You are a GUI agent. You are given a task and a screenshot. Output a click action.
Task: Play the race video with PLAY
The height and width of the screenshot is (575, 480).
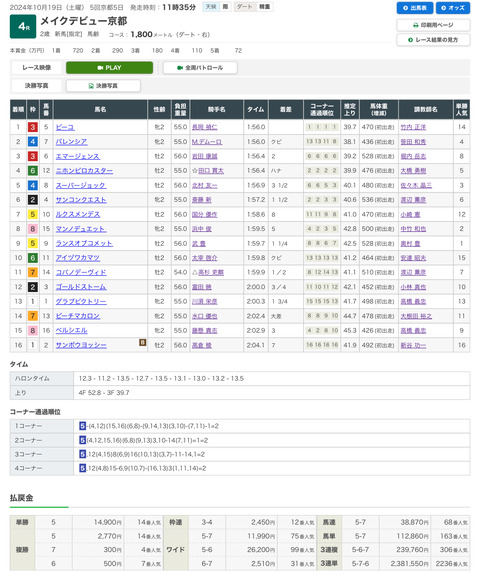point(109,68)
